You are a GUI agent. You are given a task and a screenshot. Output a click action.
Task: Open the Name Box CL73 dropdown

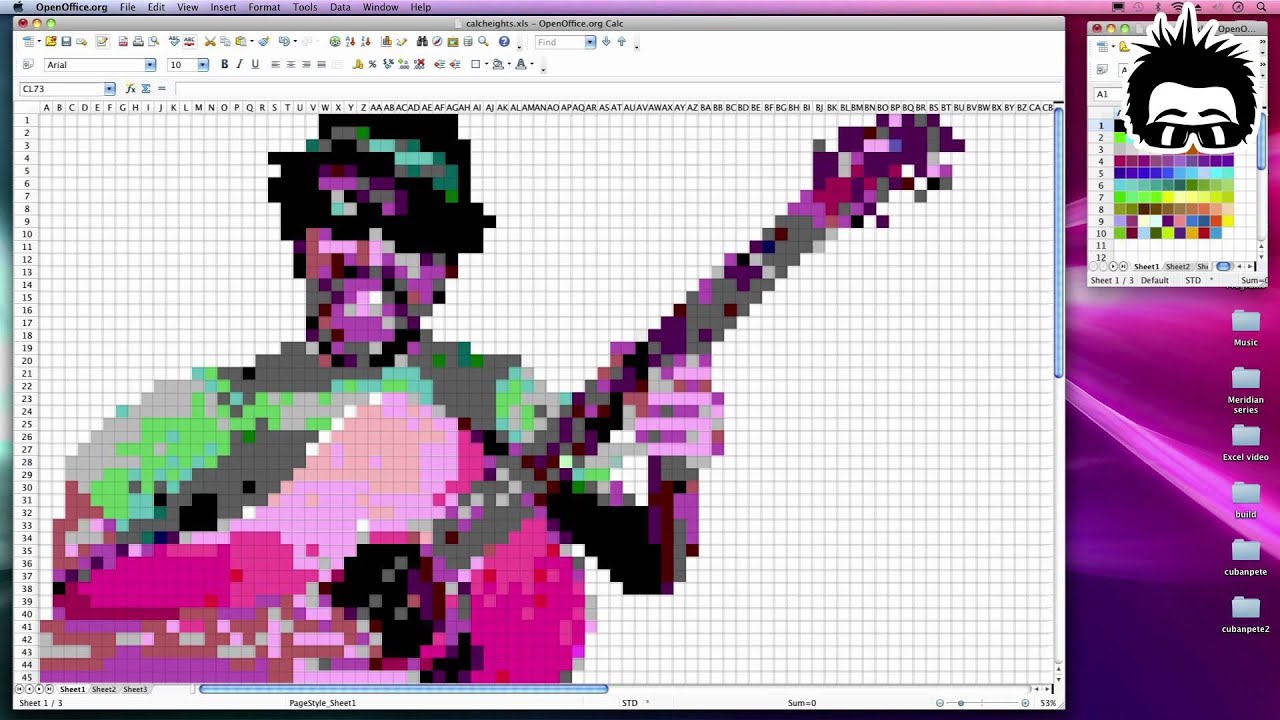click(x=109, y=89)
